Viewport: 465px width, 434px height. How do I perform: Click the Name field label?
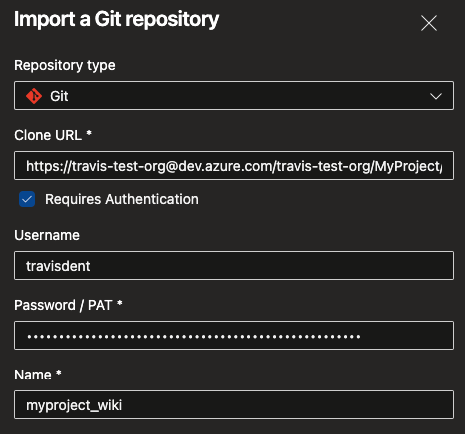(x=33, y=375)
